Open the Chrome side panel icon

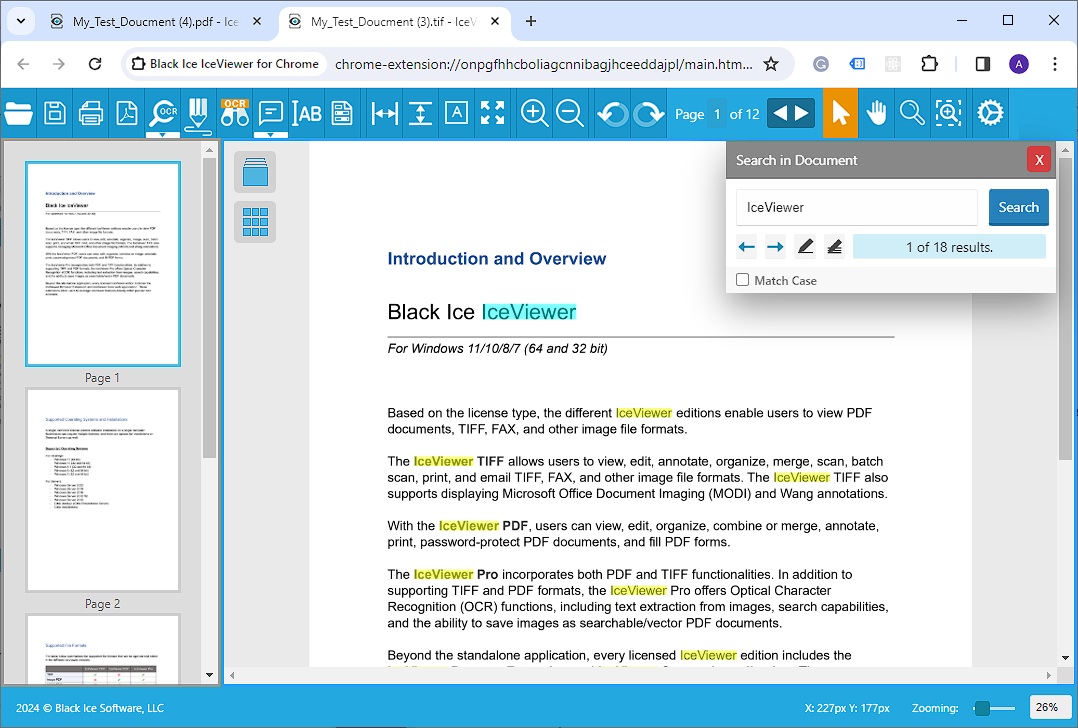point(982,64)
